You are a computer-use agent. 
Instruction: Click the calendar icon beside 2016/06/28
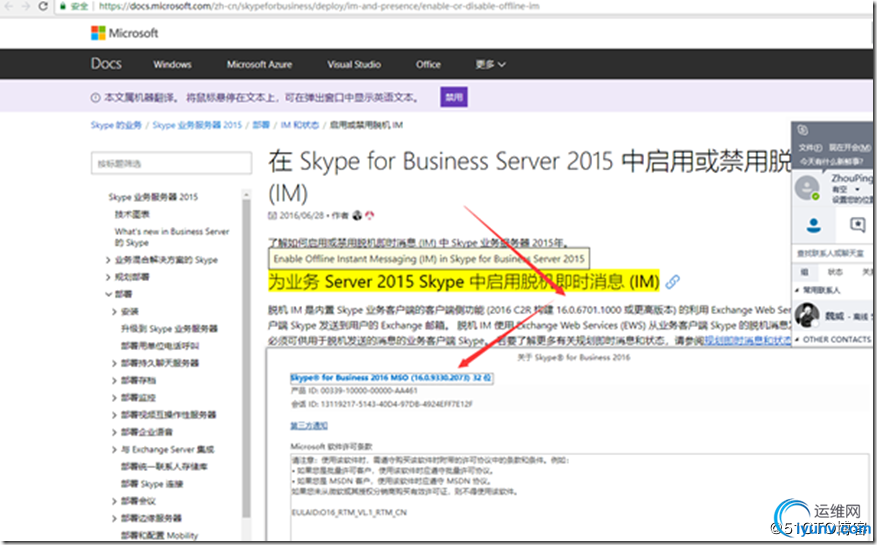[272, 215]
